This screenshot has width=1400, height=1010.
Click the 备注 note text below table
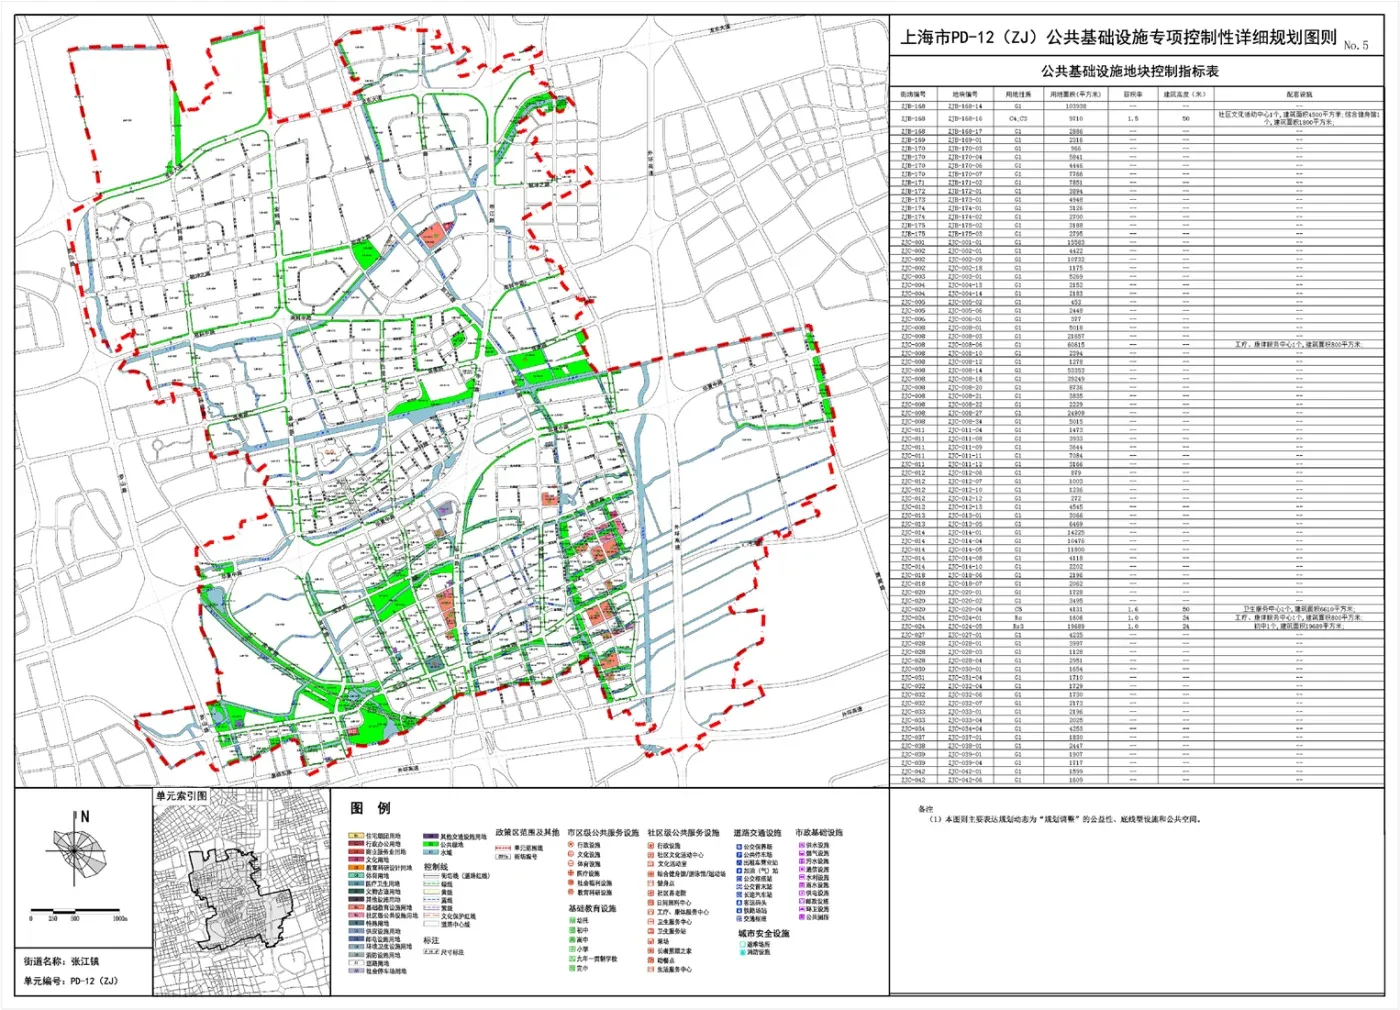pyautogui.click(x=1060, y=819)
